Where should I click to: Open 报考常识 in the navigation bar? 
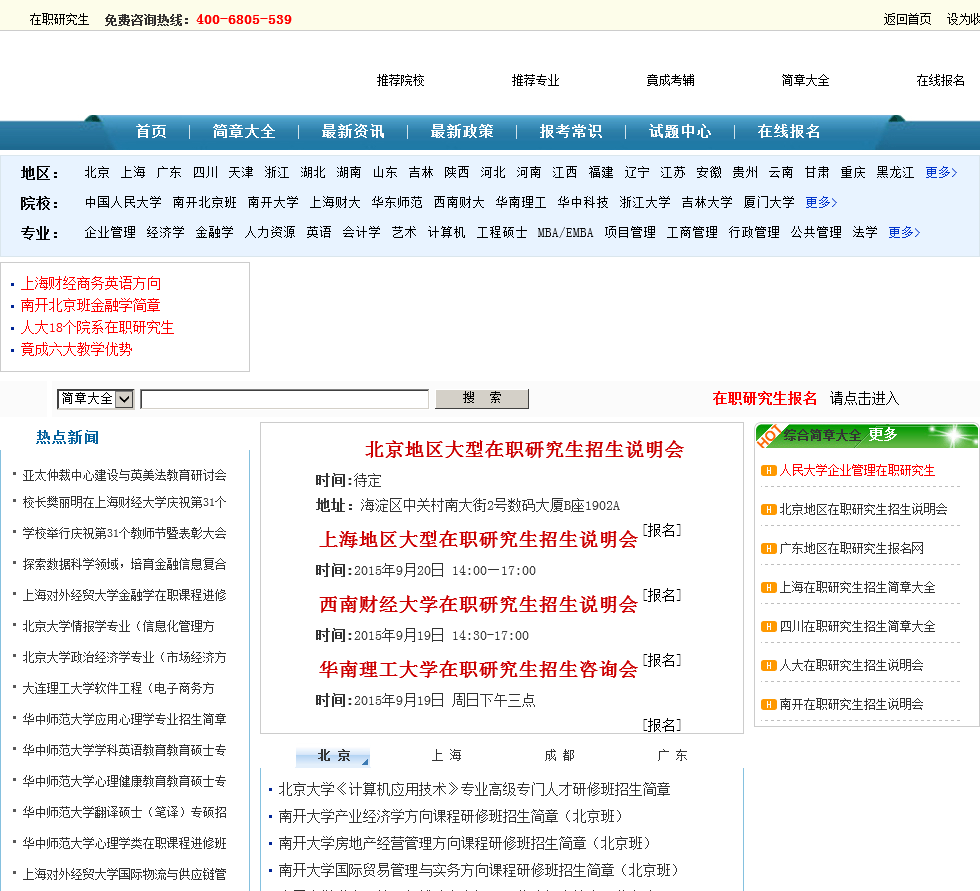click(x=571, y=131)
